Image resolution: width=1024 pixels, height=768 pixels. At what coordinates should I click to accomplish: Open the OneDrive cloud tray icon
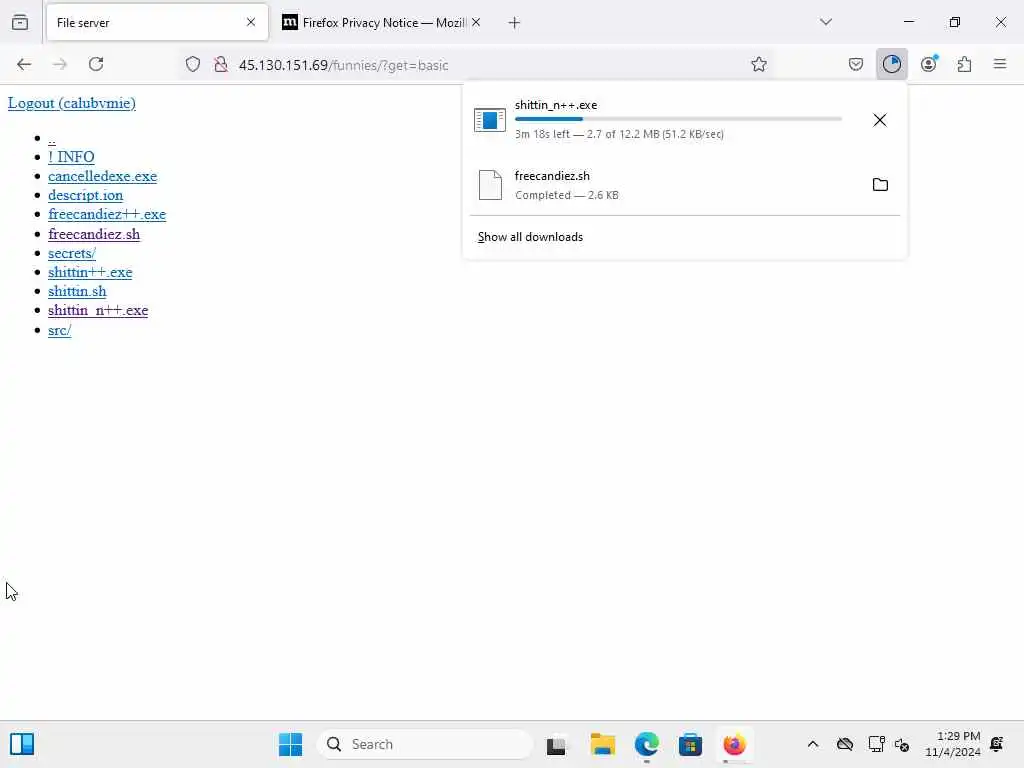tap(845, 744)
